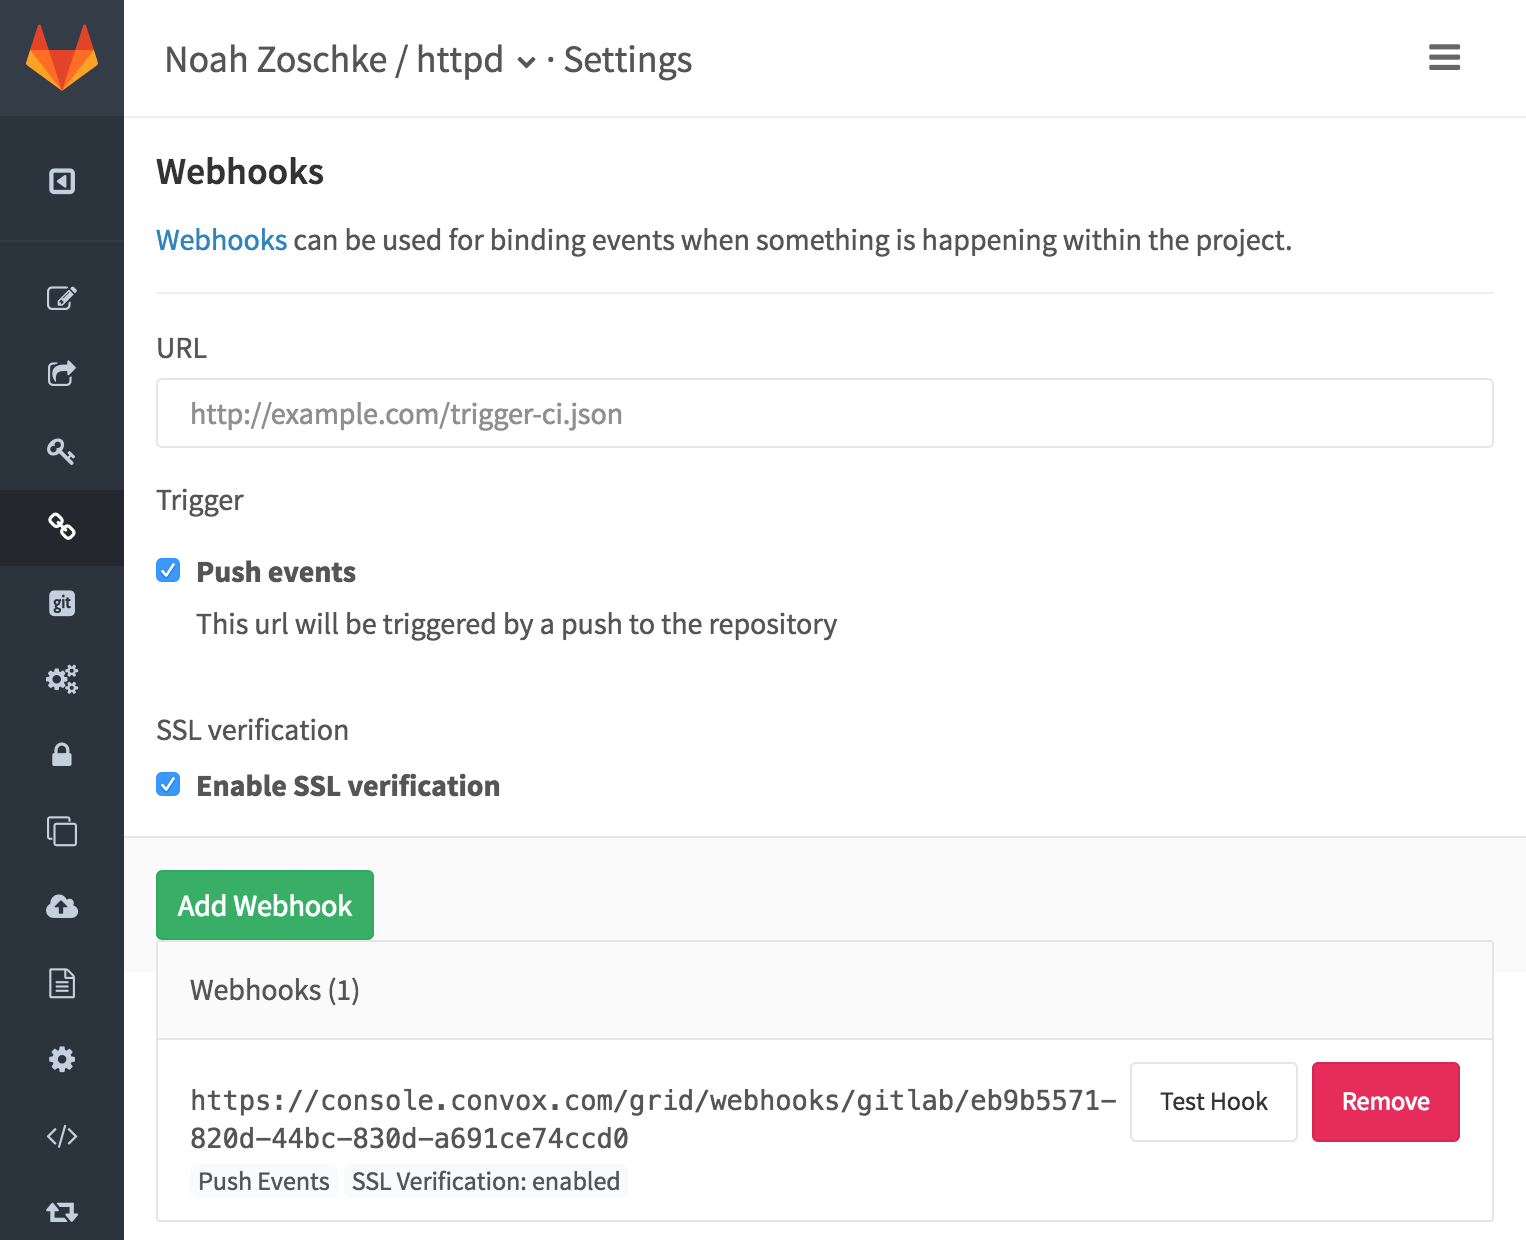Click the GitLab logo
Screen dimensions: 1526x1240
coord(62,58)
